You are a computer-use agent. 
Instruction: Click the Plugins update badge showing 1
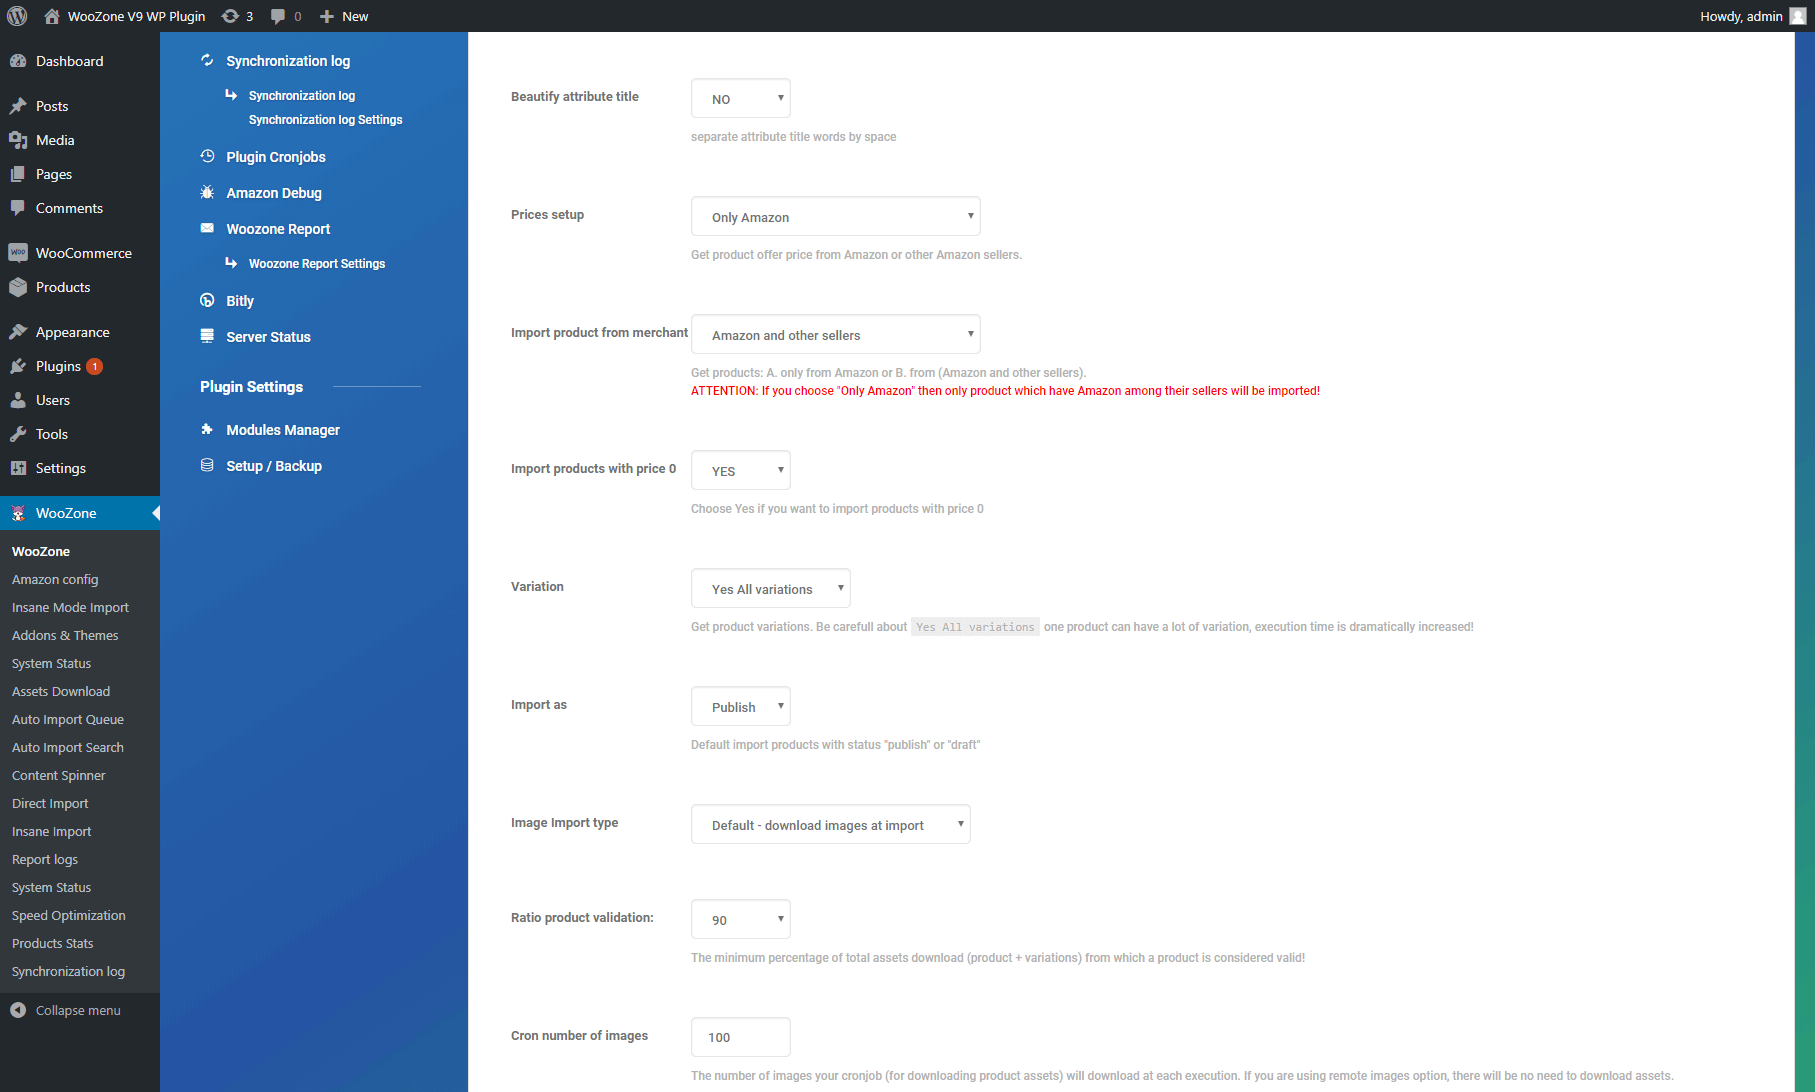94,366
